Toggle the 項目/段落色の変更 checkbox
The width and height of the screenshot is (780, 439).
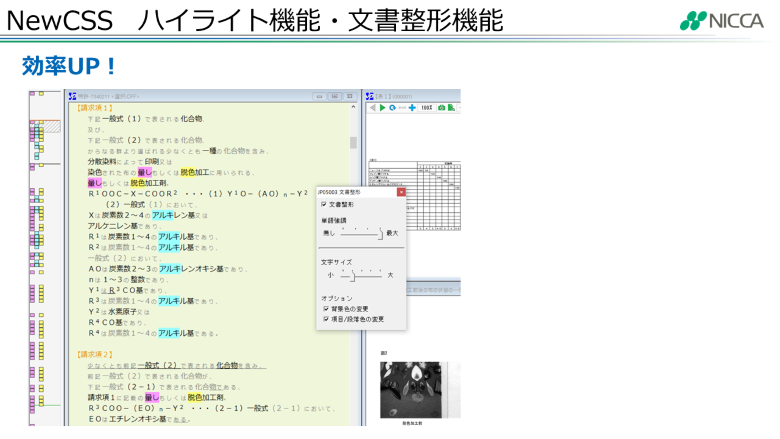(326, 319)
